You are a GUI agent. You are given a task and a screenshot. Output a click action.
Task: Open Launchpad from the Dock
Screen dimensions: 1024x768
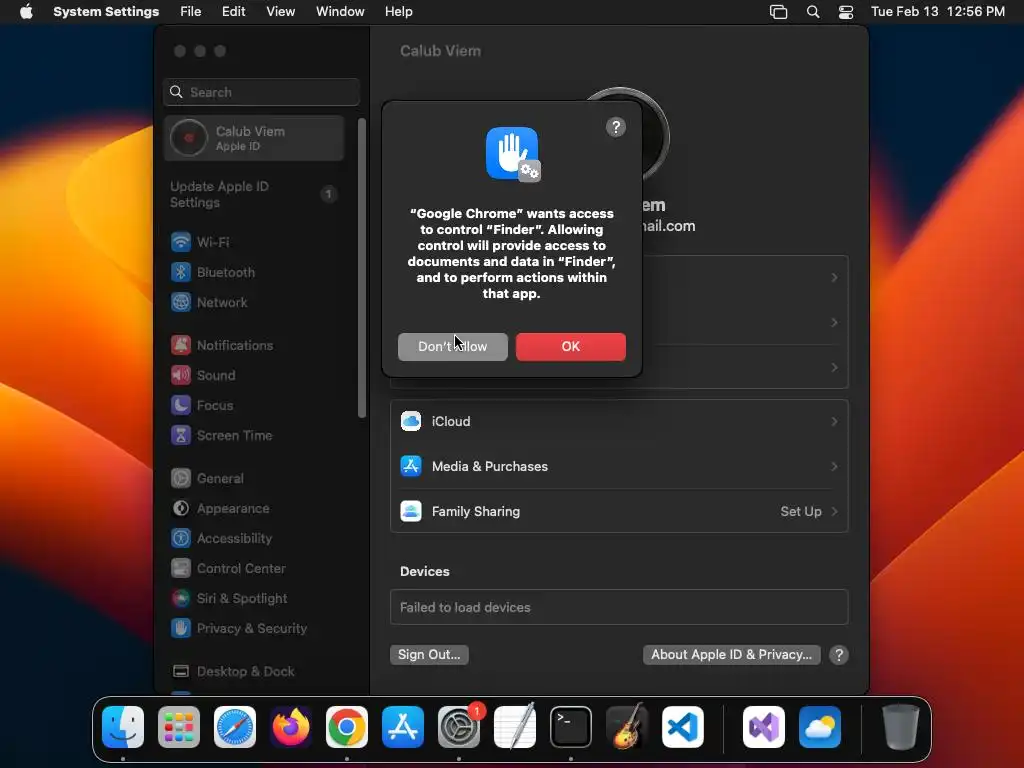click(179, 727)
